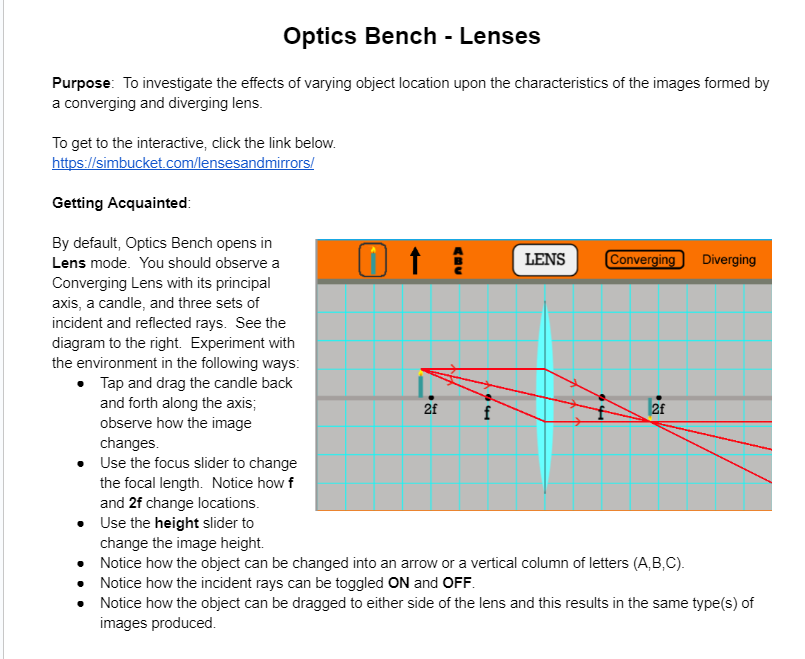Select the upward arrow object icon
The width and height of the screenshot is (805, 659).
click(417, 259)
